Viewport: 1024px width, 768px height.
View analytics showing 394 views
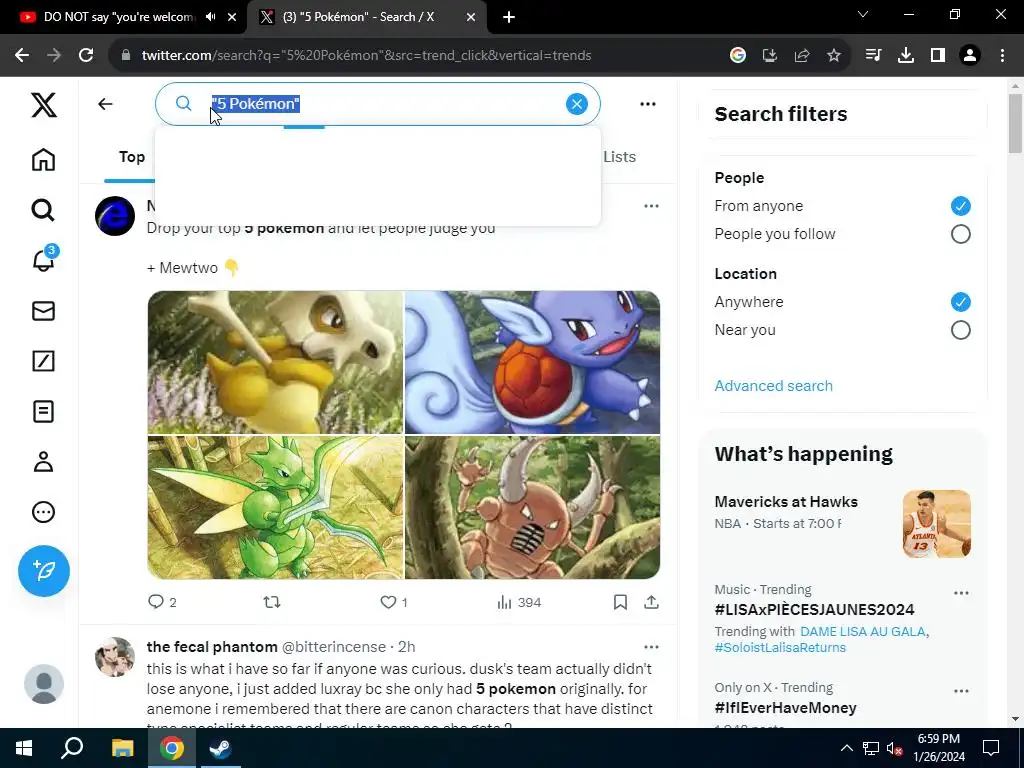(x=519, y=602)
